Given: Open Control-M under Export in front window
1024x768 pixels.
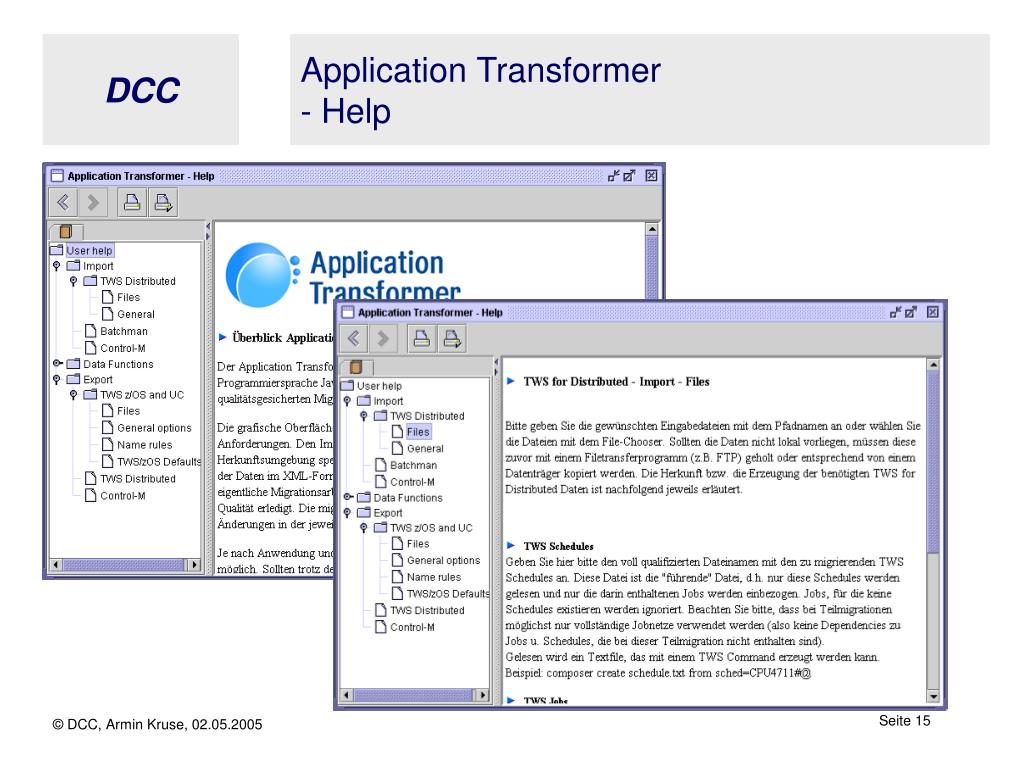Looking at the screenshot, I should tap(412, 627).
